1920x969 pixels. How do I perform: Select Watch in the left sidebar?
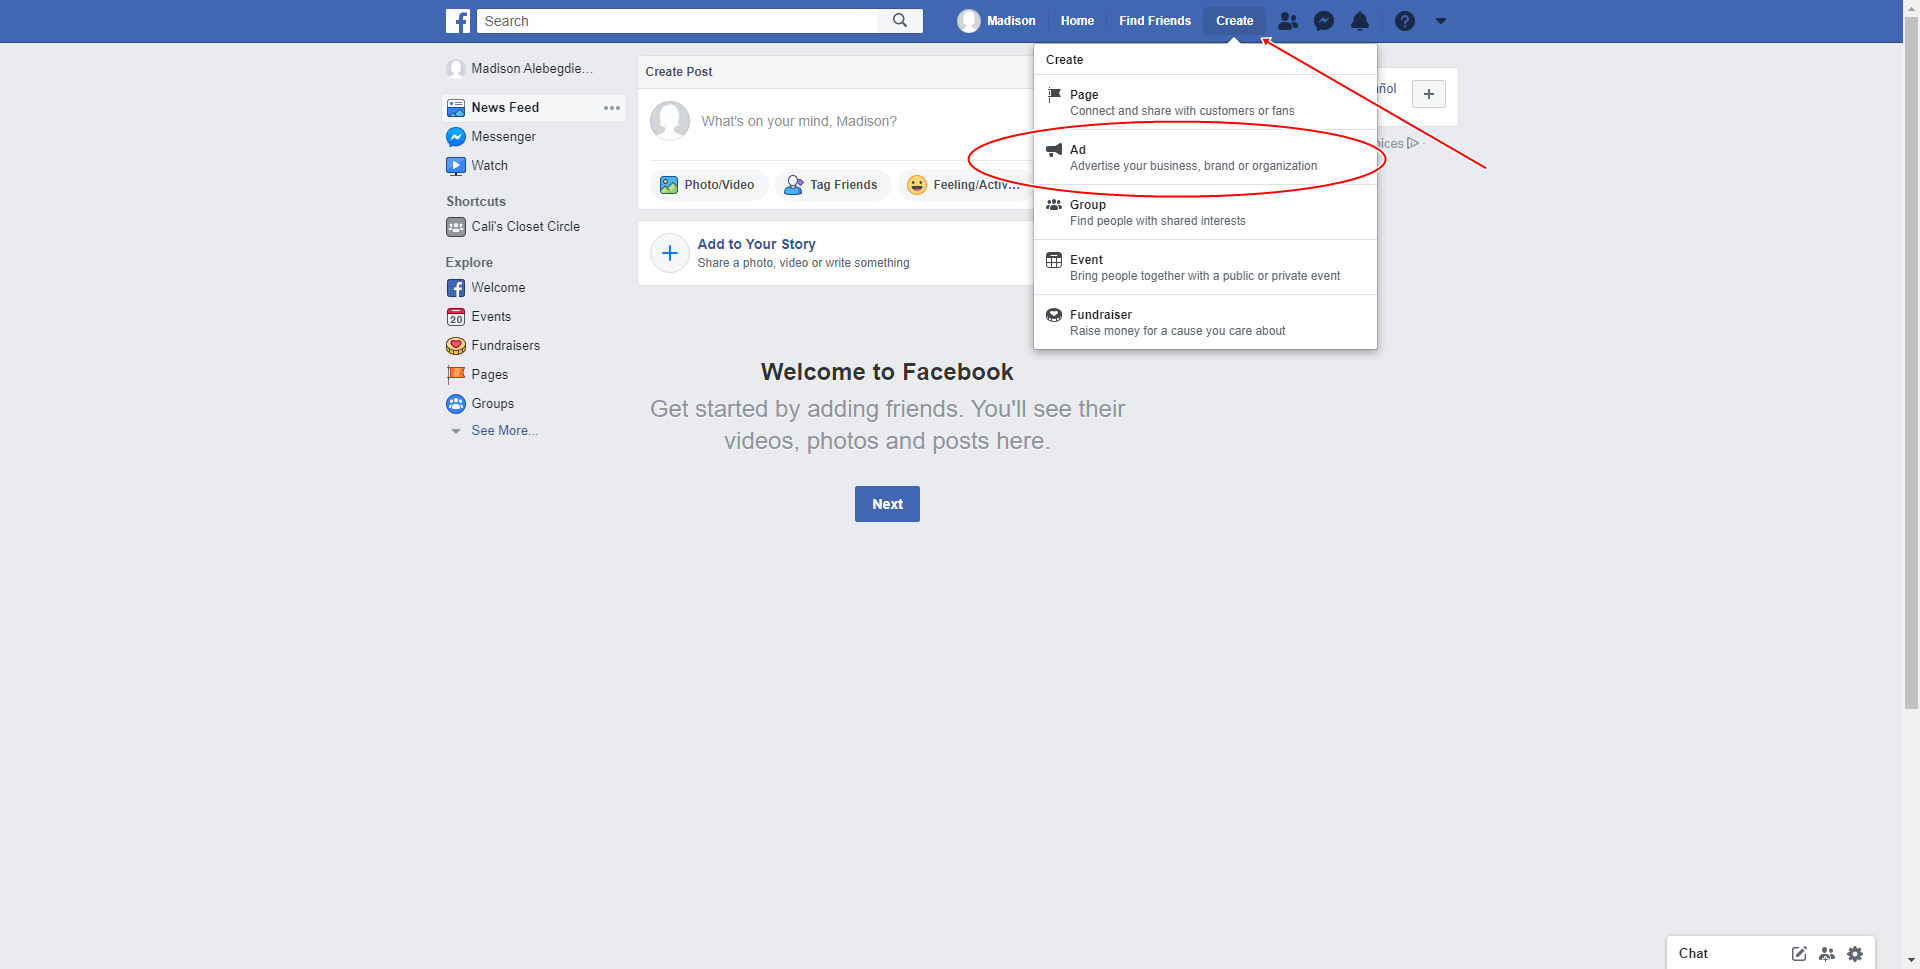(490, 165)
